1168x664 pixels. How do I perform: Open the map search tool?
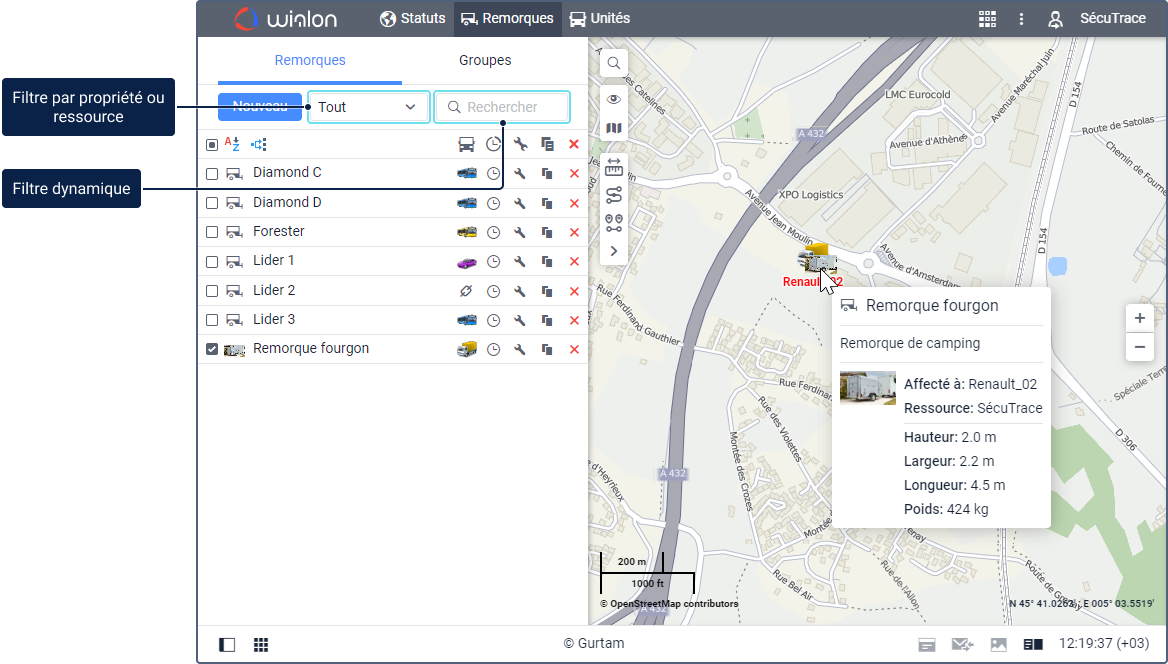pyautogui.click(x=614, y=62)
